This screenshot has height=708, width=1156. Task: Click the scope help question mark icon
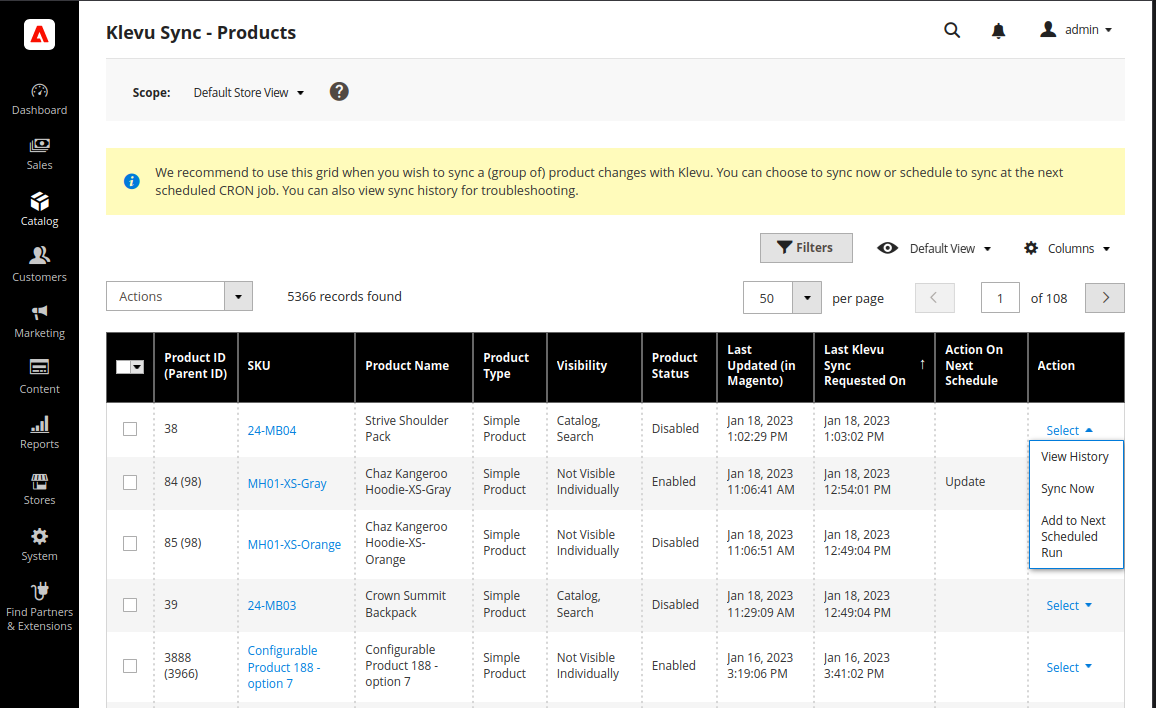(x=339, y=91)
